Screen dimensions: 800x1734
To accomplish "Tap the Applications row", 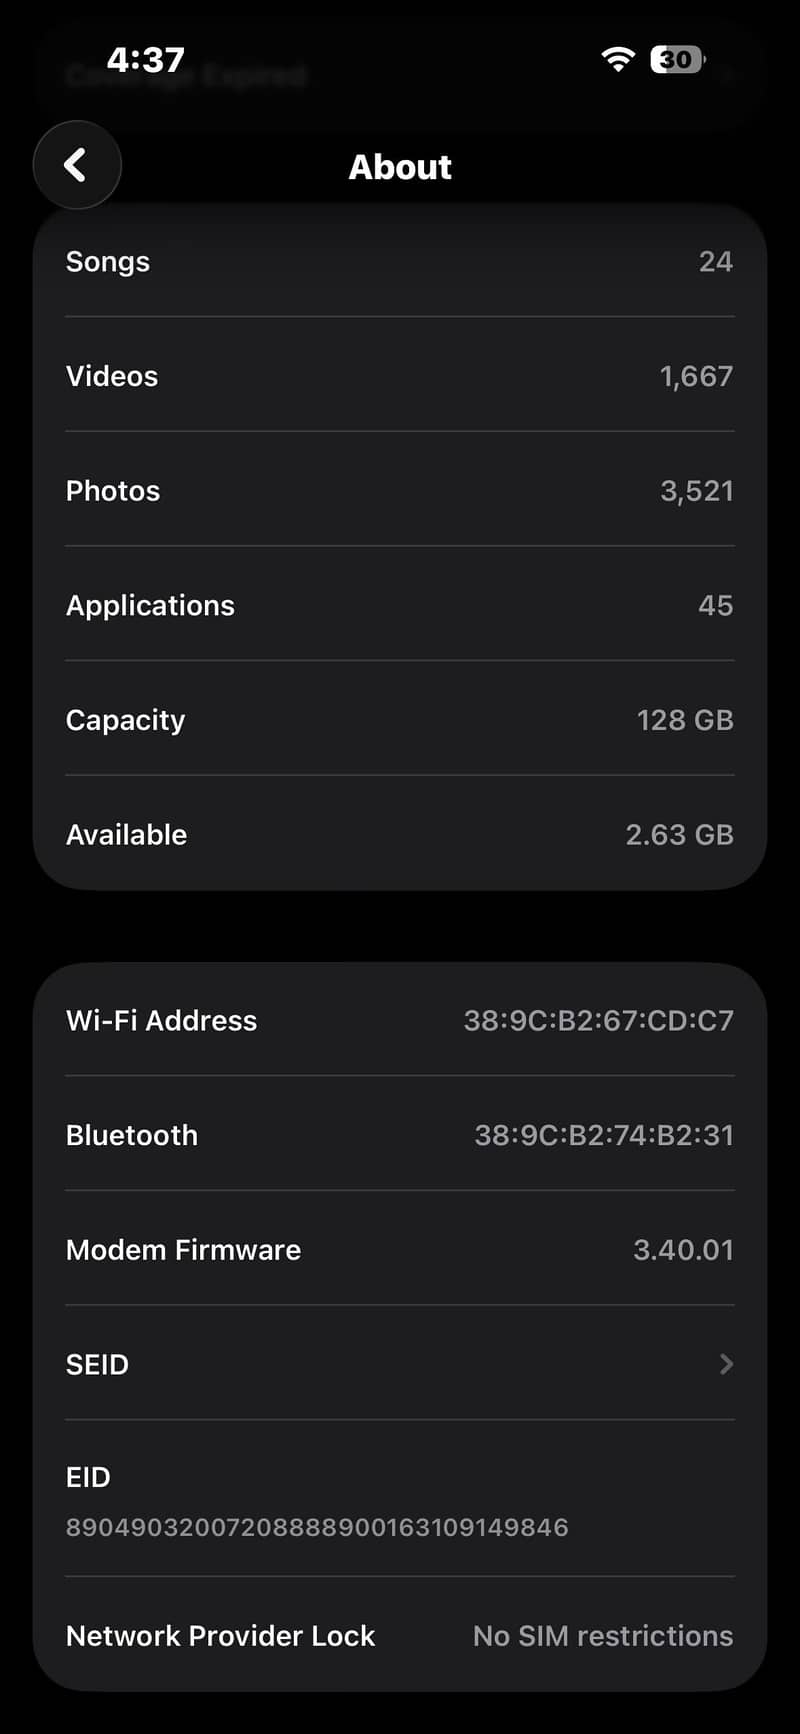I will point(400,606).
